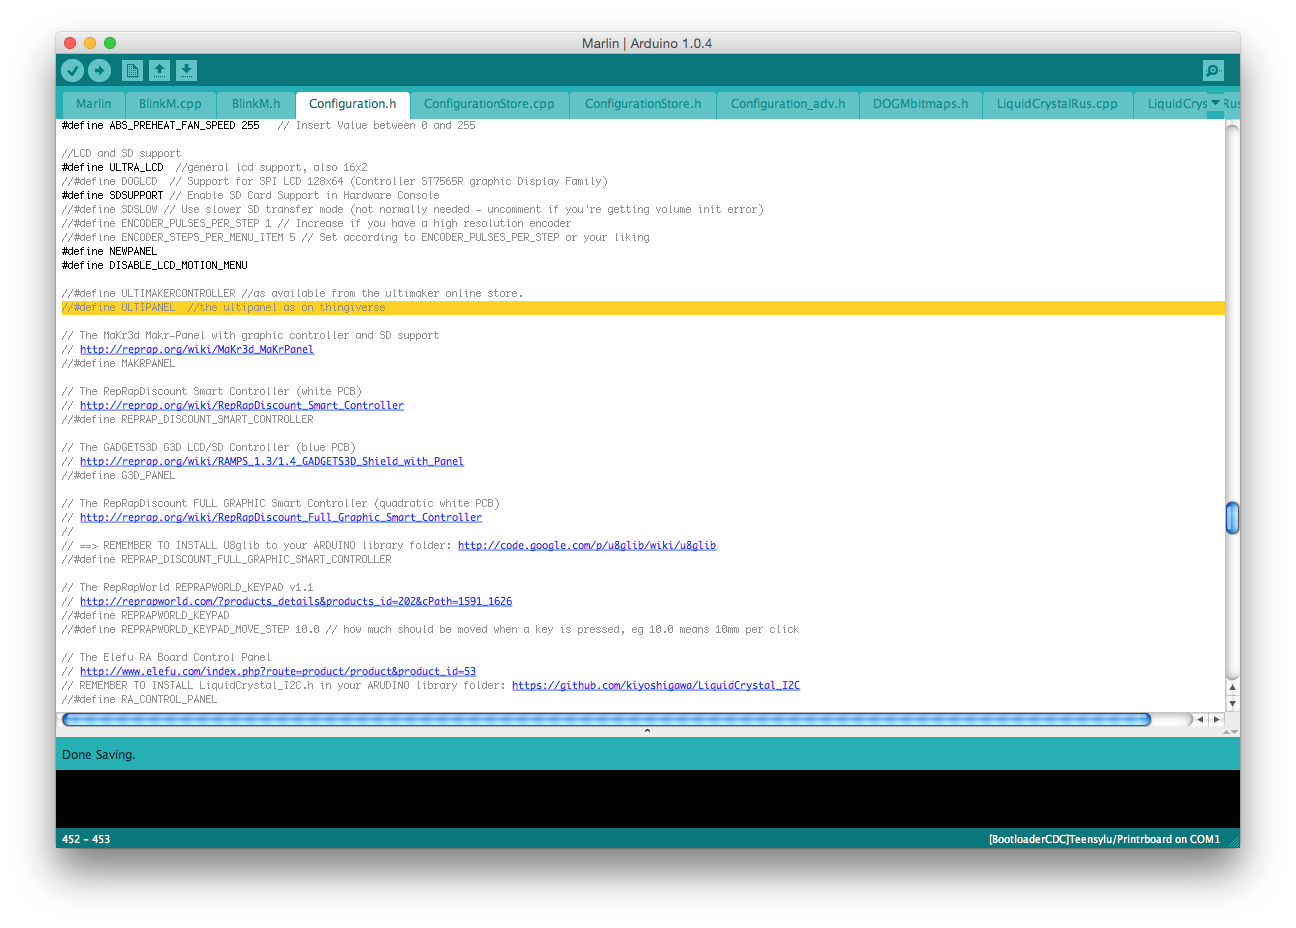Click the vertical scroll up arrow
The width and height of the screenshot is (1296, 928).
(1232, 688)
